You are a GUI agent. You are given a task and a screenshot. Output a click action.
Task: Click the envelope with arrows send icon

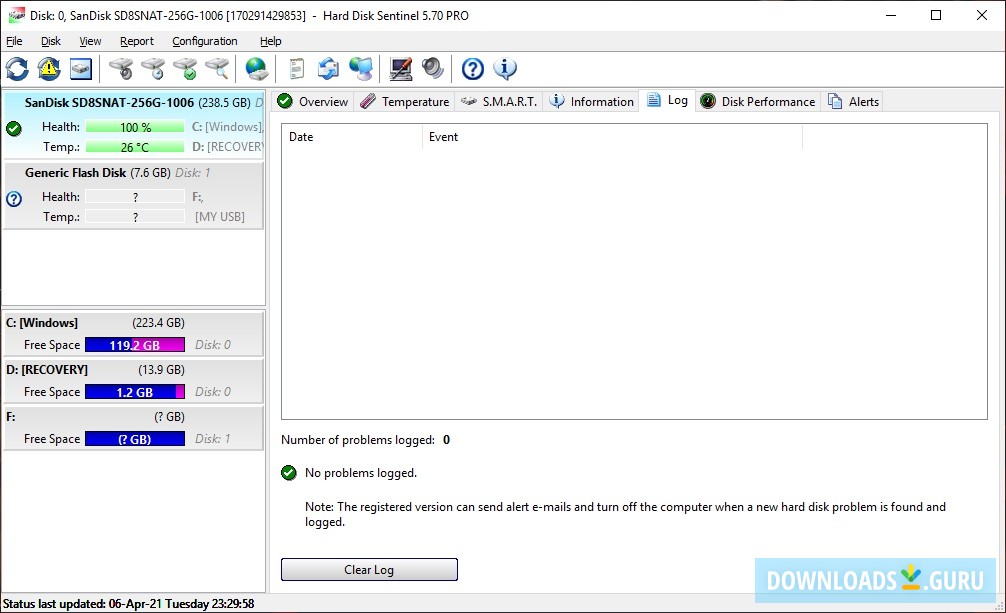coord(328,69)
